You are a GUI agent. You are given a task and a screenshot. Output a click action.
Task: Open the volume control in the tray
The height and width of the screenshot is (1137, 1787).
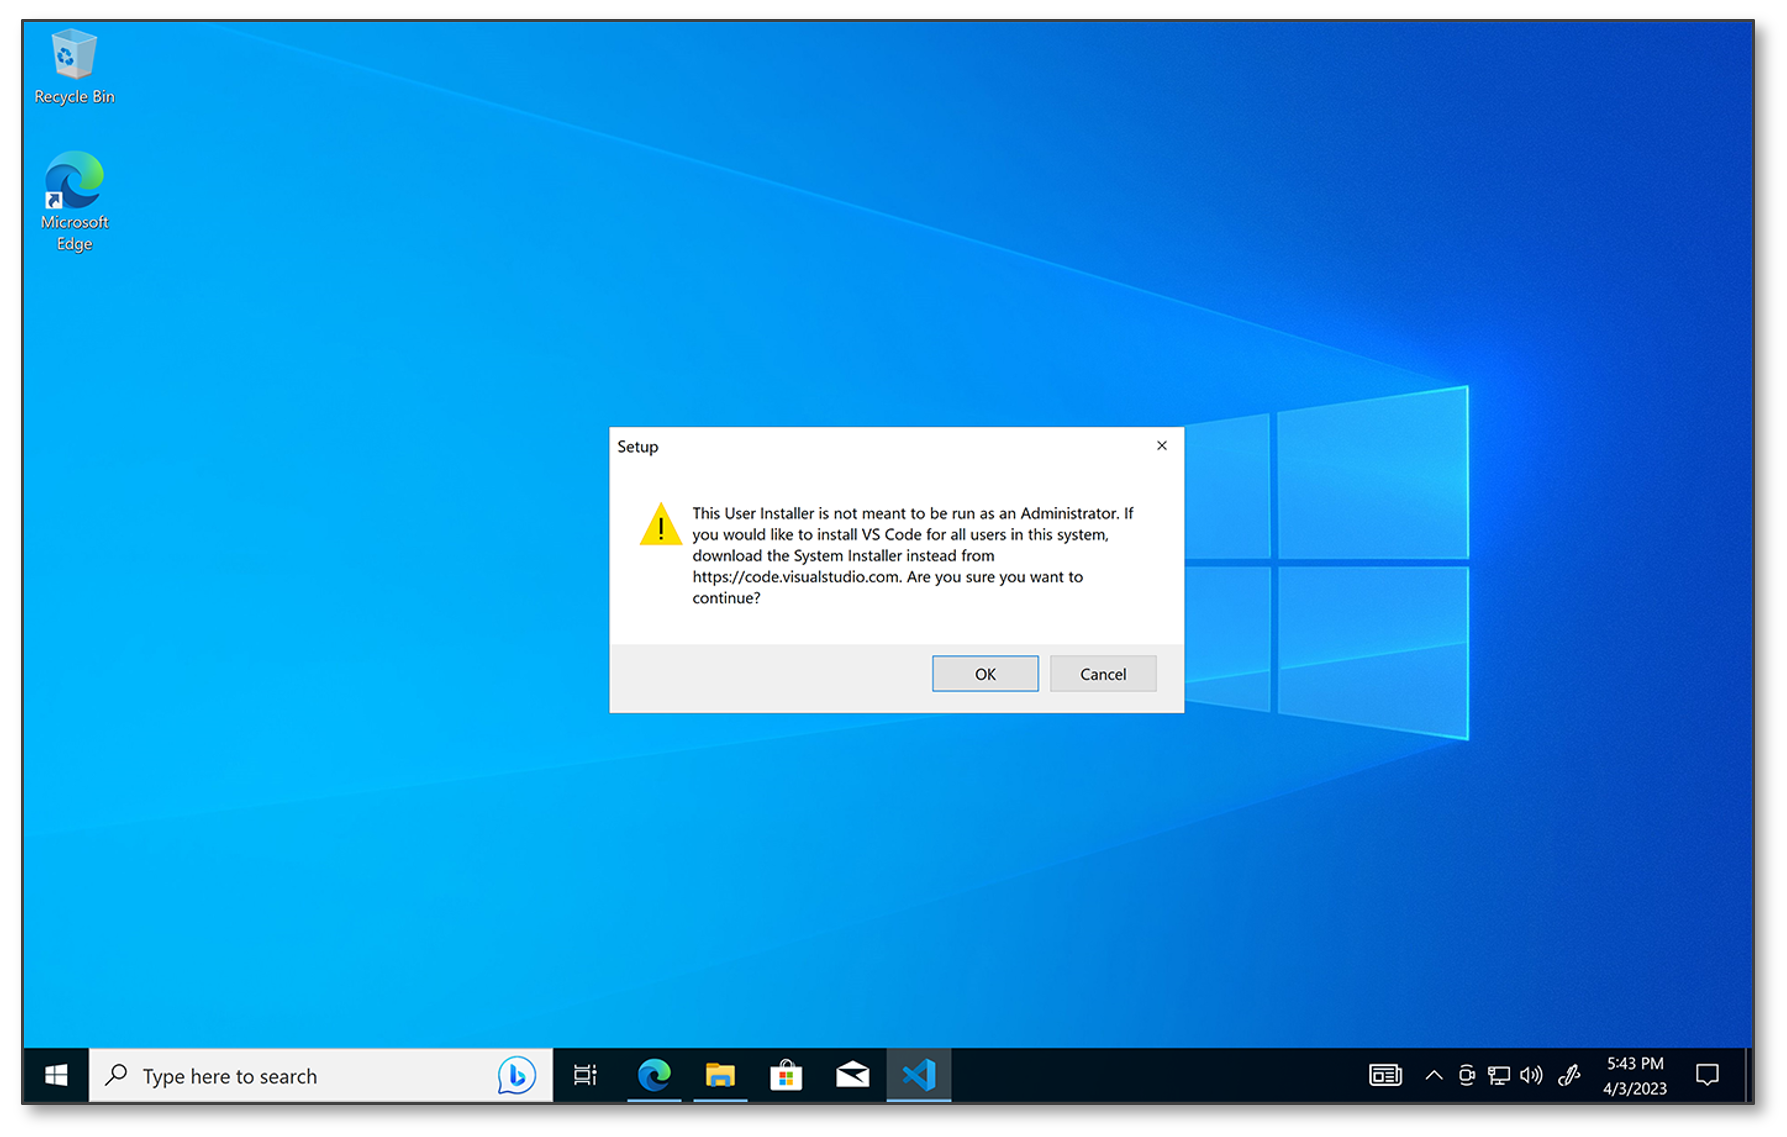click(x=1531, y=1075)
